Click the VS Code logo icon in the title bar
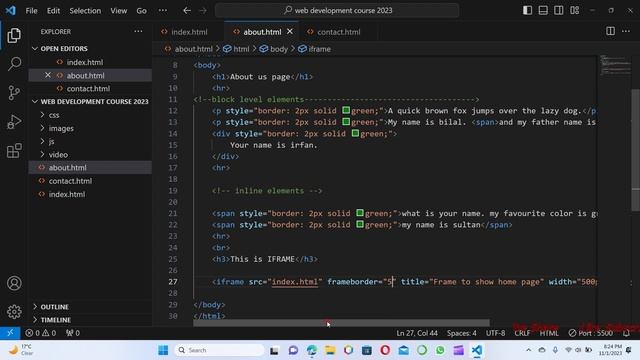The height and width of the screenshot is (360, 640). click(11, 10)
